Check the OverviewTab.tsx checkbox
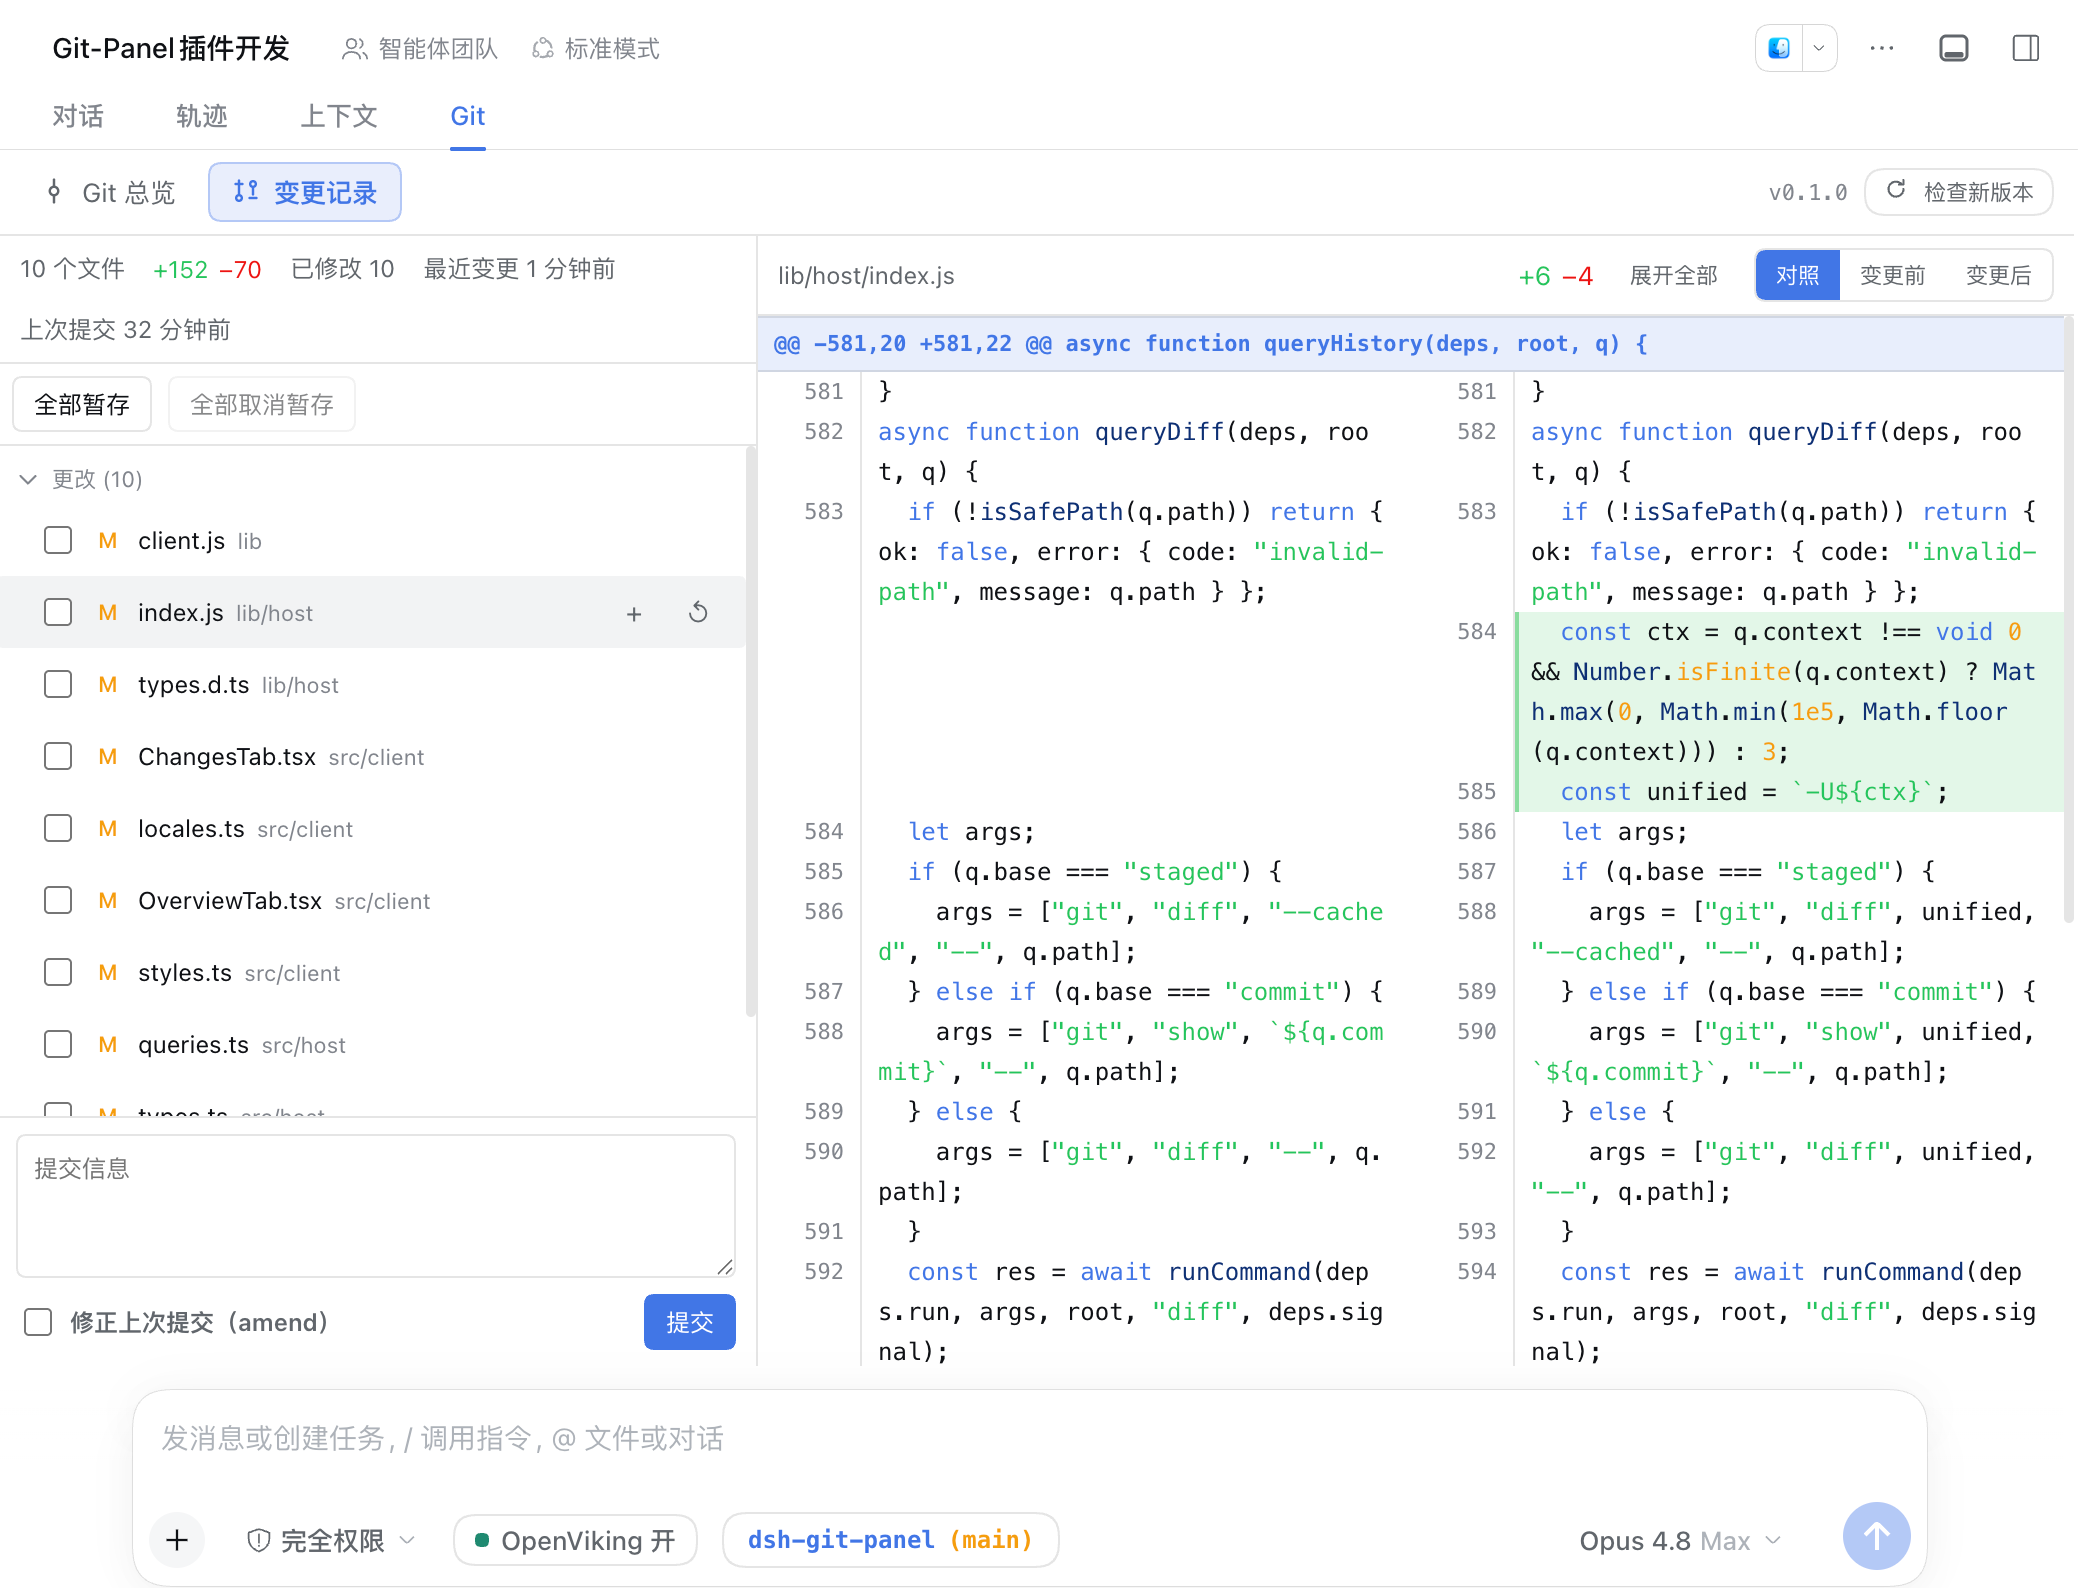 pos(58,900)
